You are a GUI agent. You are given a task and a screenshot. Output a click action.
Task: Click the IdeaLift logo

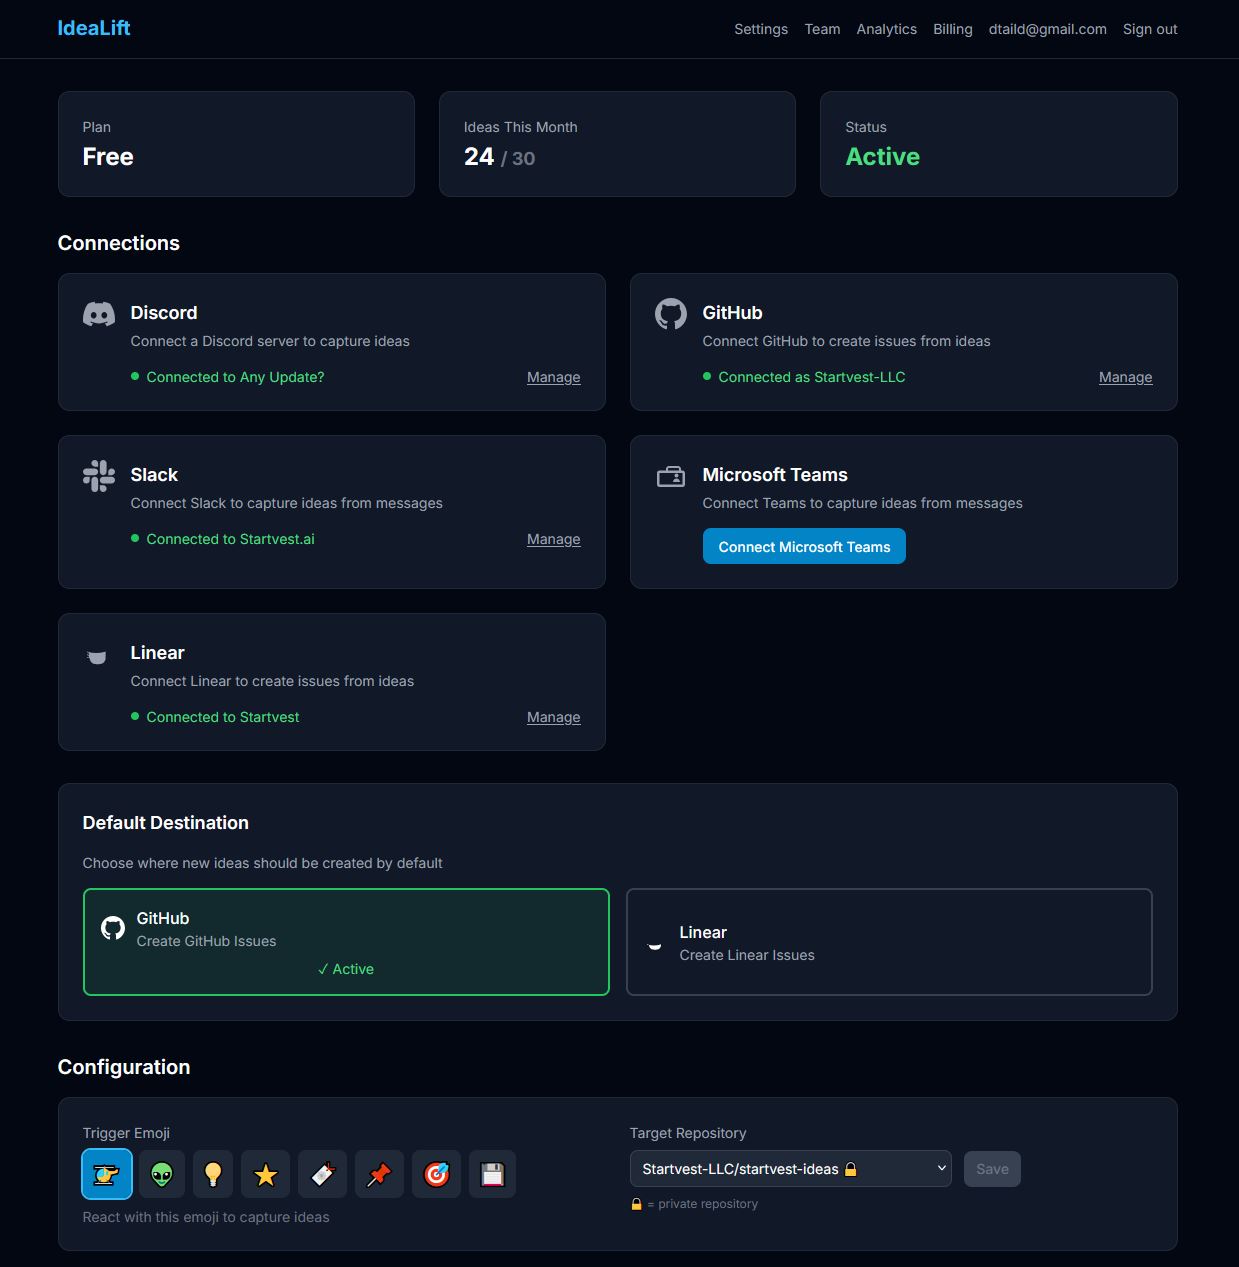93,27
